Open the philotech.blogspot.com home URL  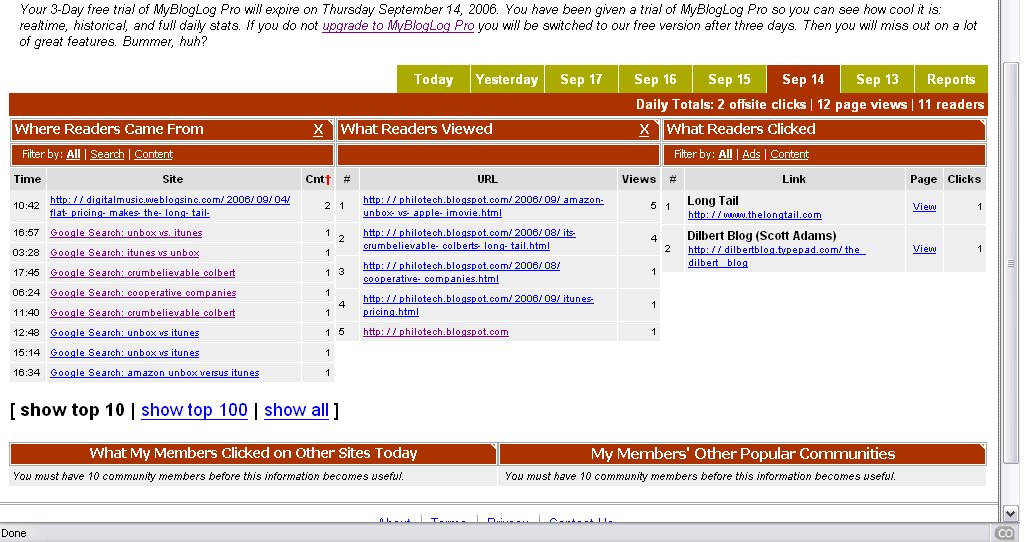(x=436, y=332)
